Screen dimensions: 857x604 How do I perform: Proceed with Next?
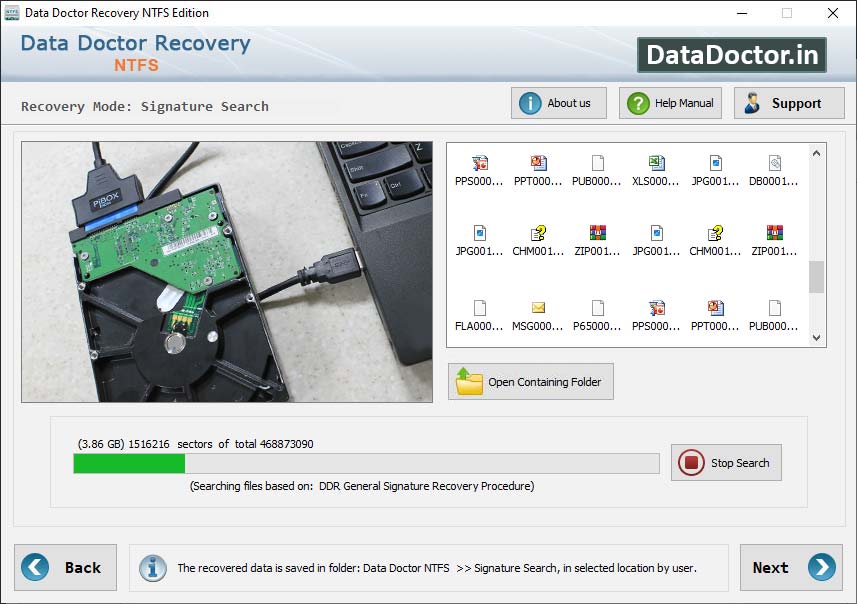tap(791, 567)
